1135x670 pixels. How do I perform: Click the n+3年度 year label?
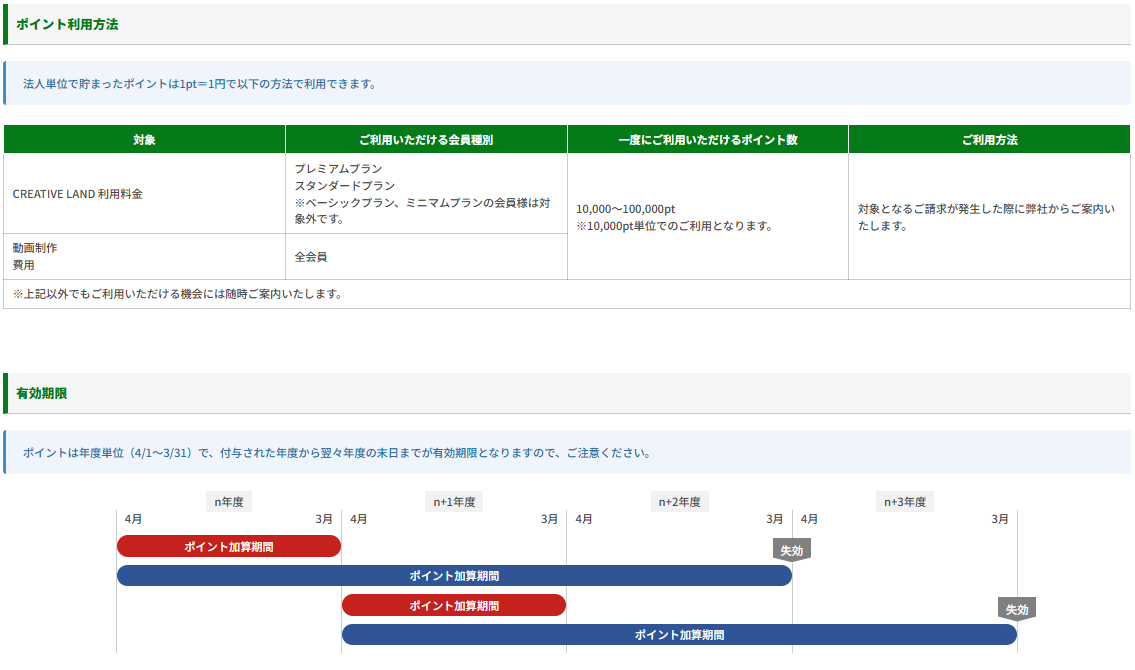[905, 502]
